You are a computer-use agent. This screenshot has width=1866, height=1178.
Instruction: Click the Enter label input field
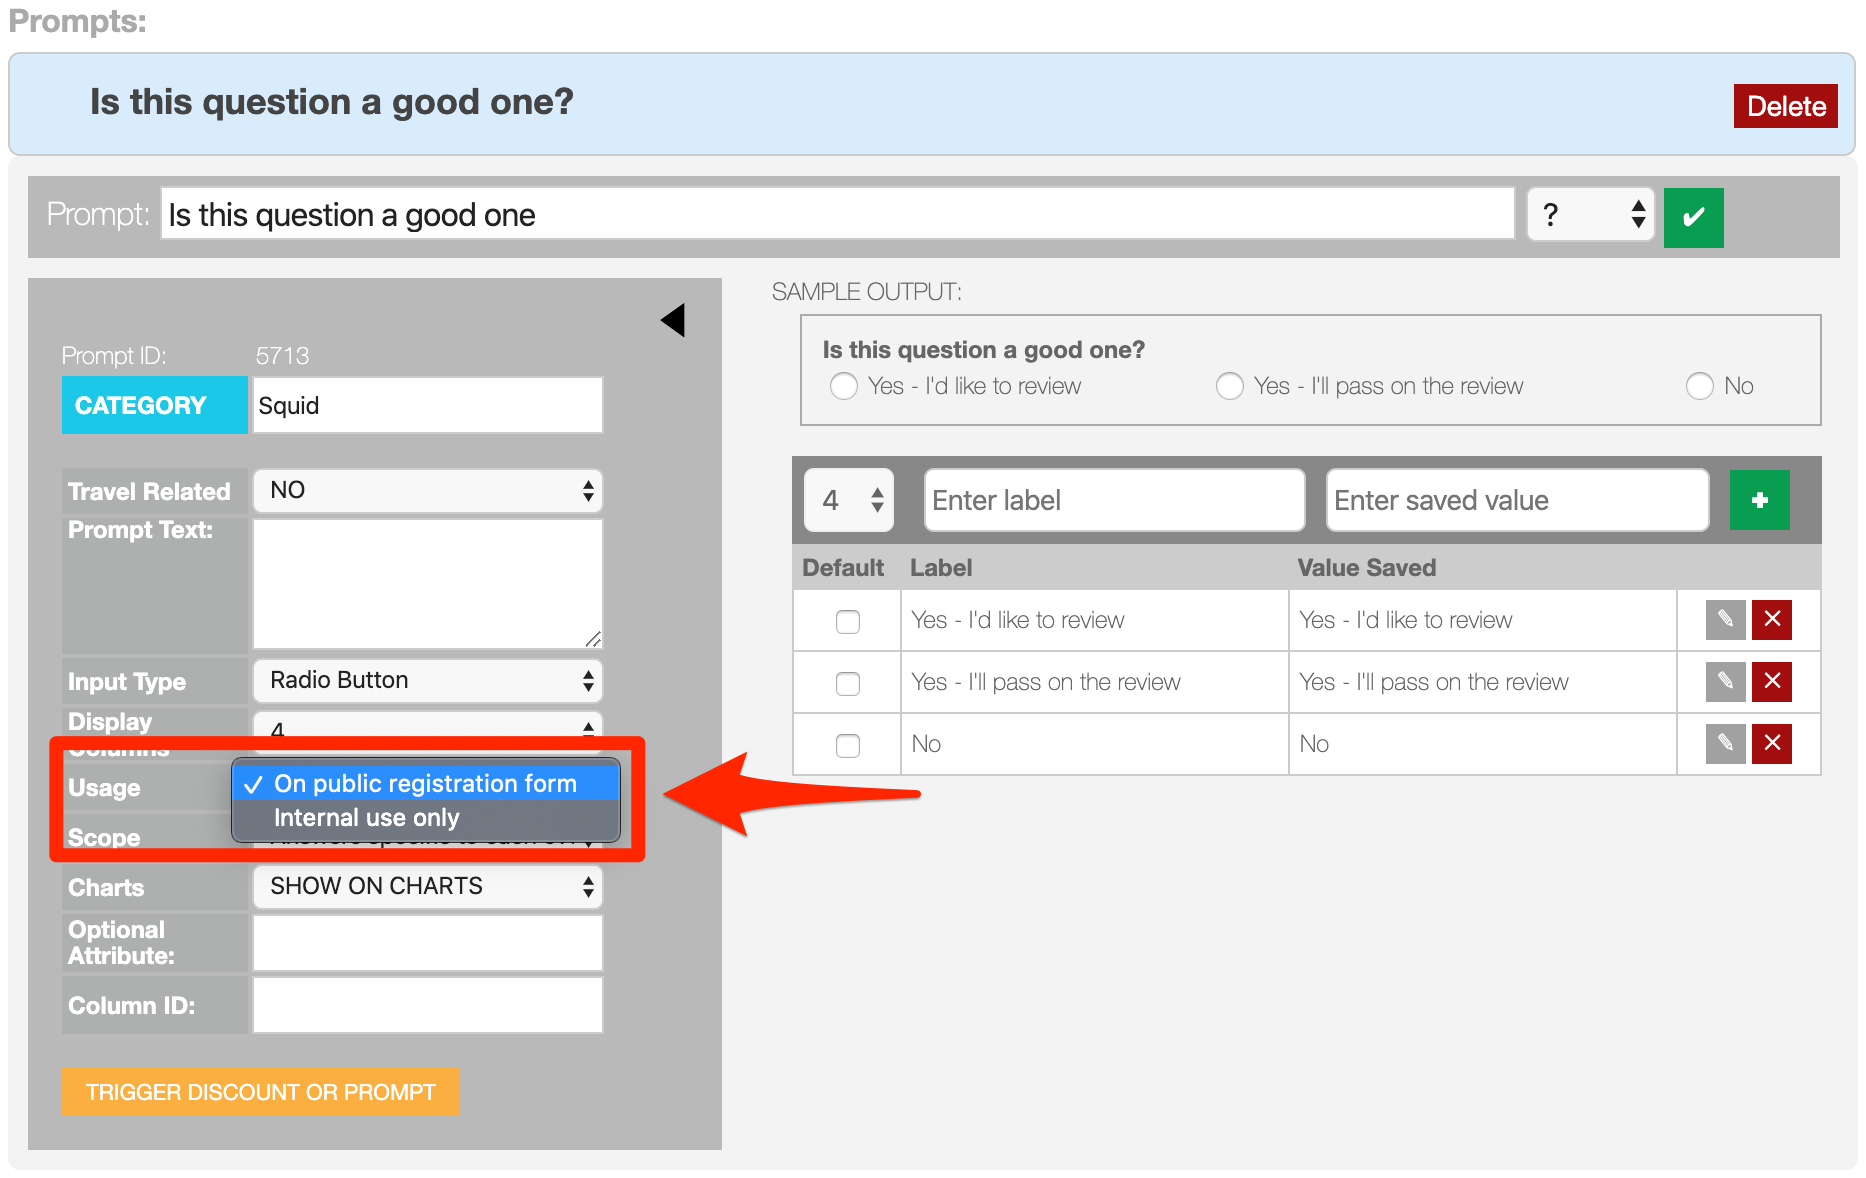pyautogui.click(x=1114, y=500)
